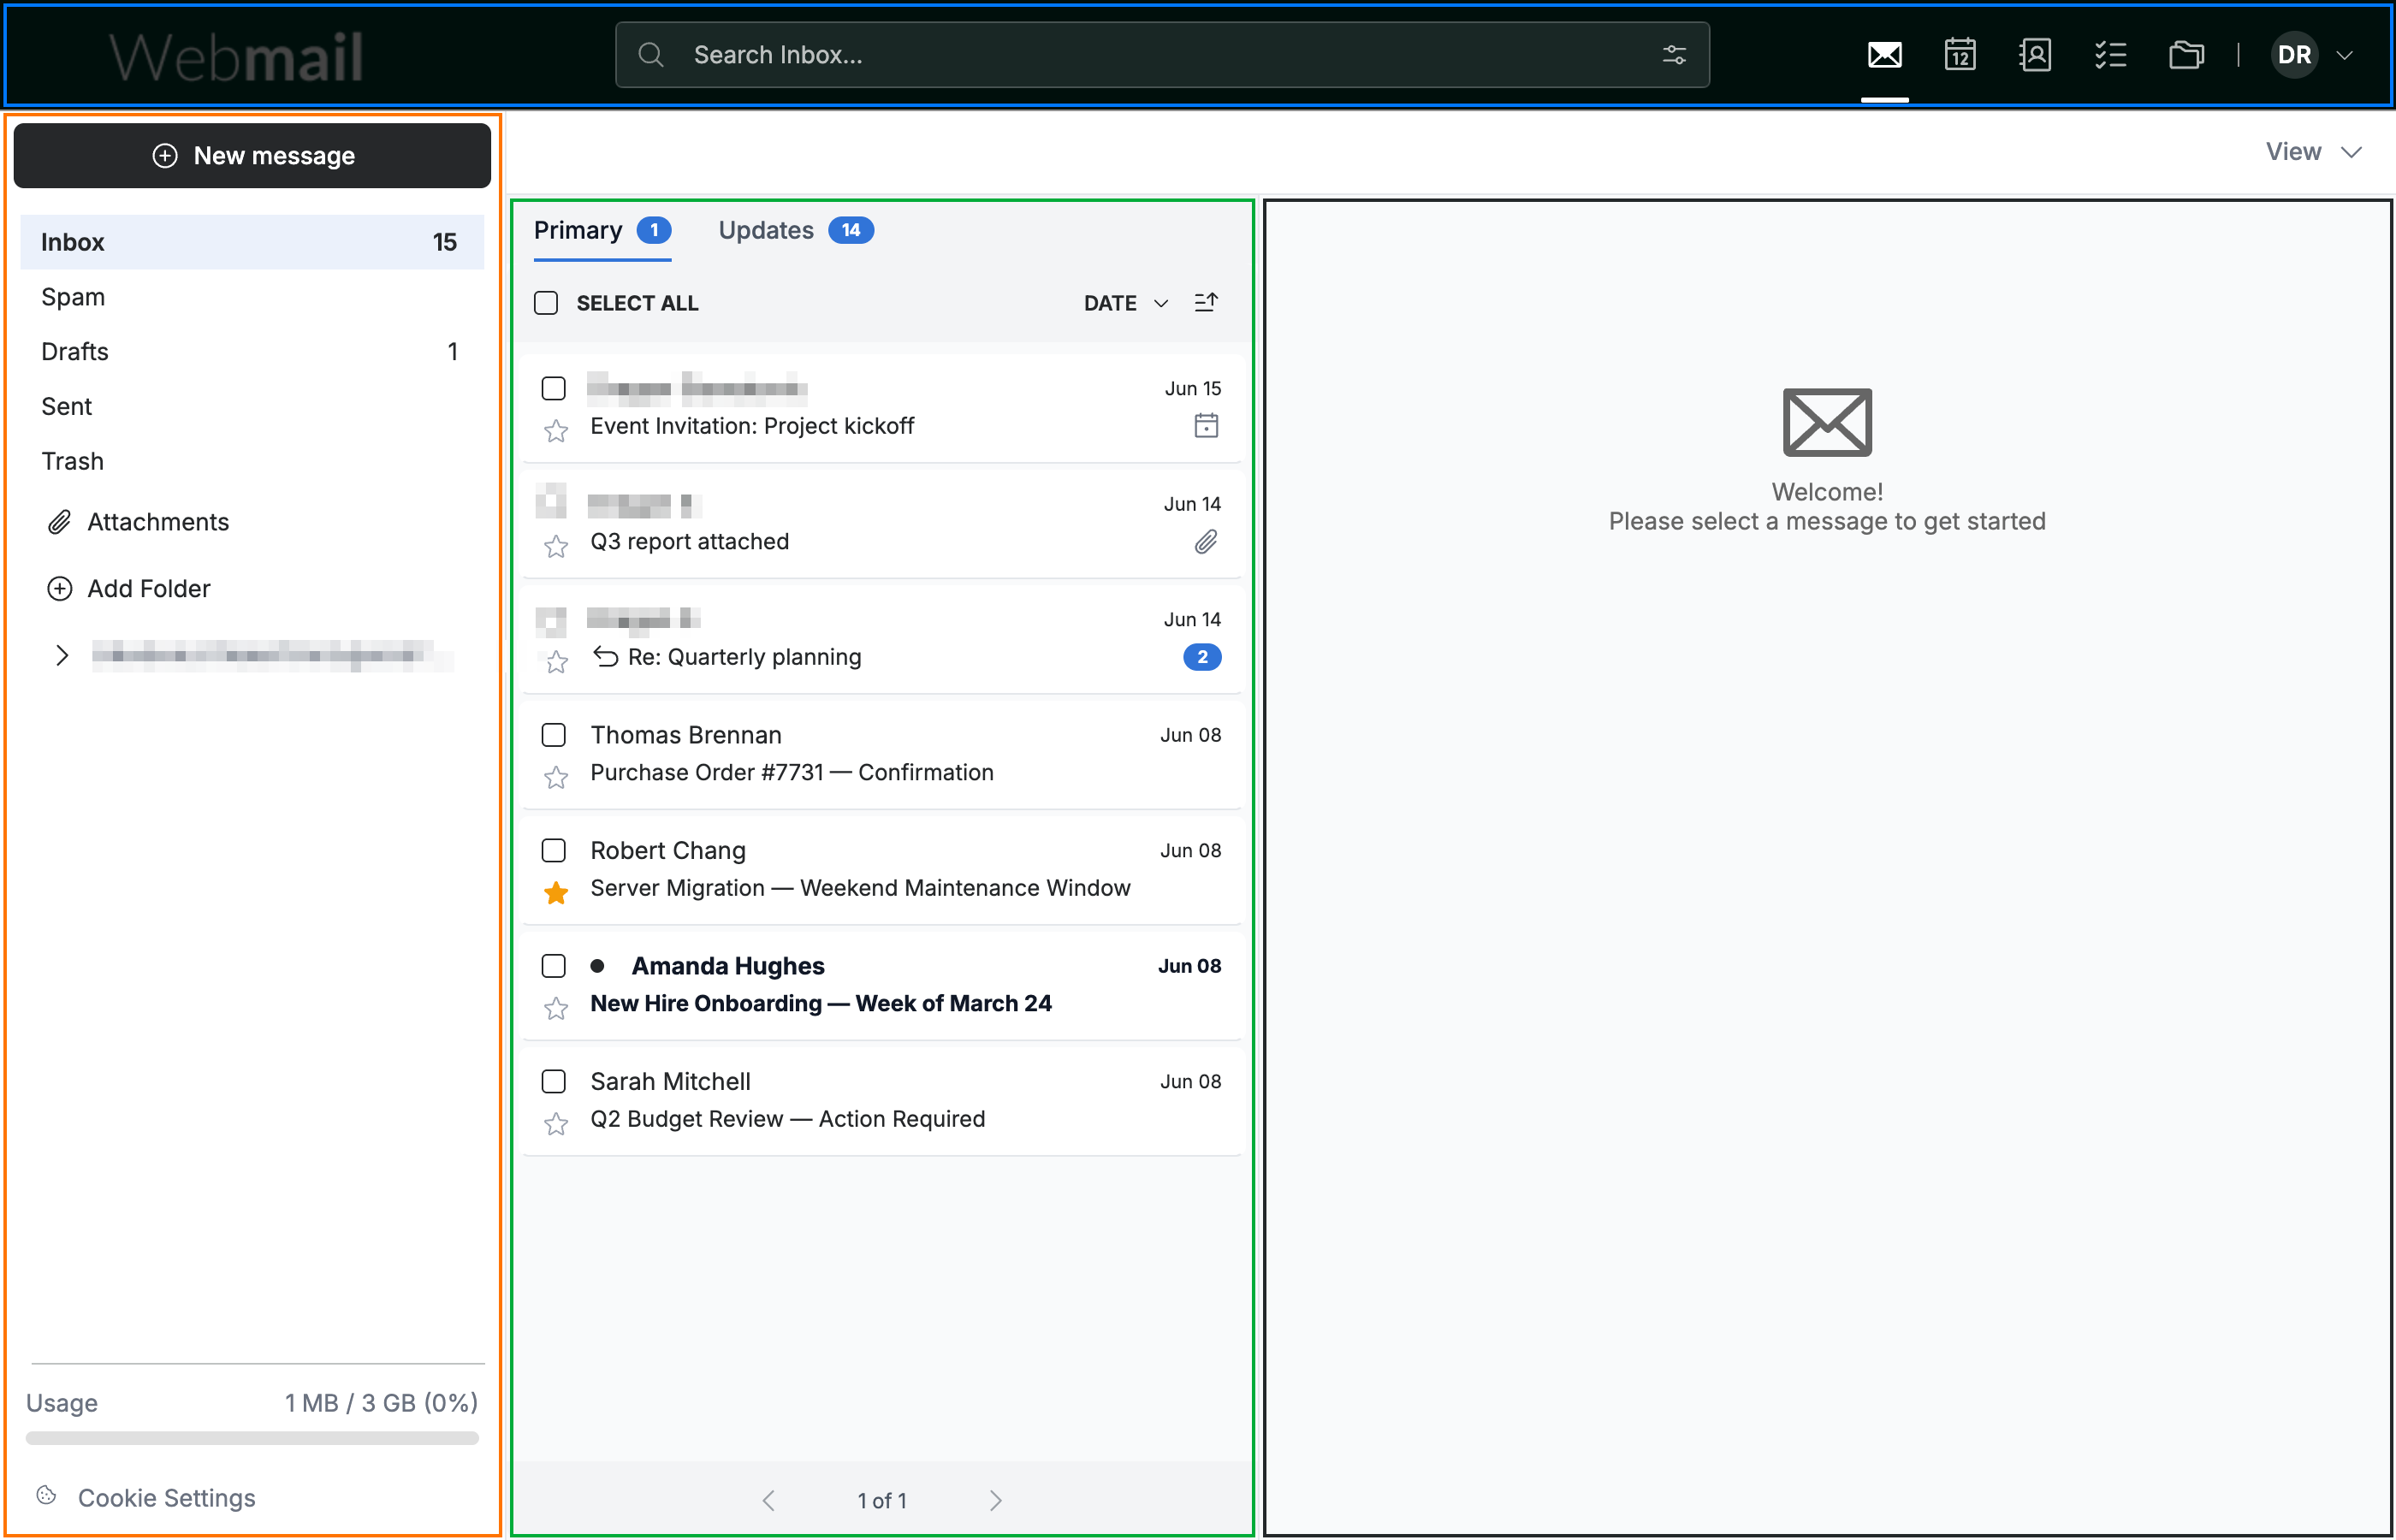Click calendar icon on Project kickoff message
This screenshot has width=2396, height=1540.
click(1206, 426)
